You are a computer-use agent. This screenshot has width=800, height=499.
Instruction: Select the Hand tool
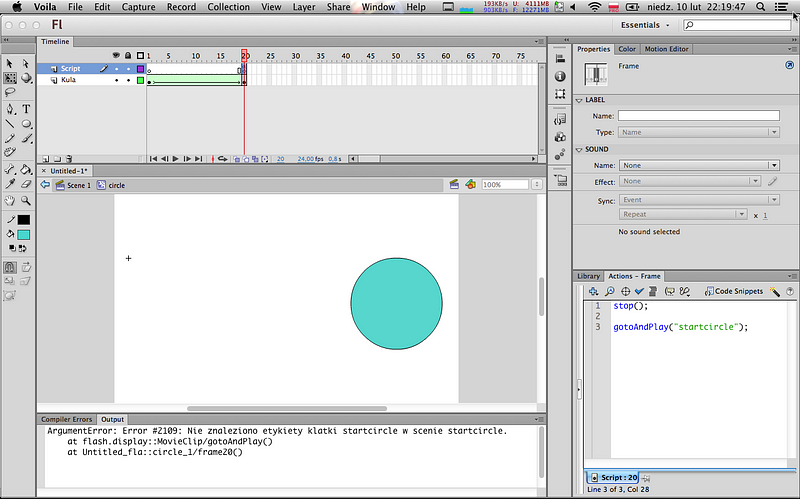[10, 201]
